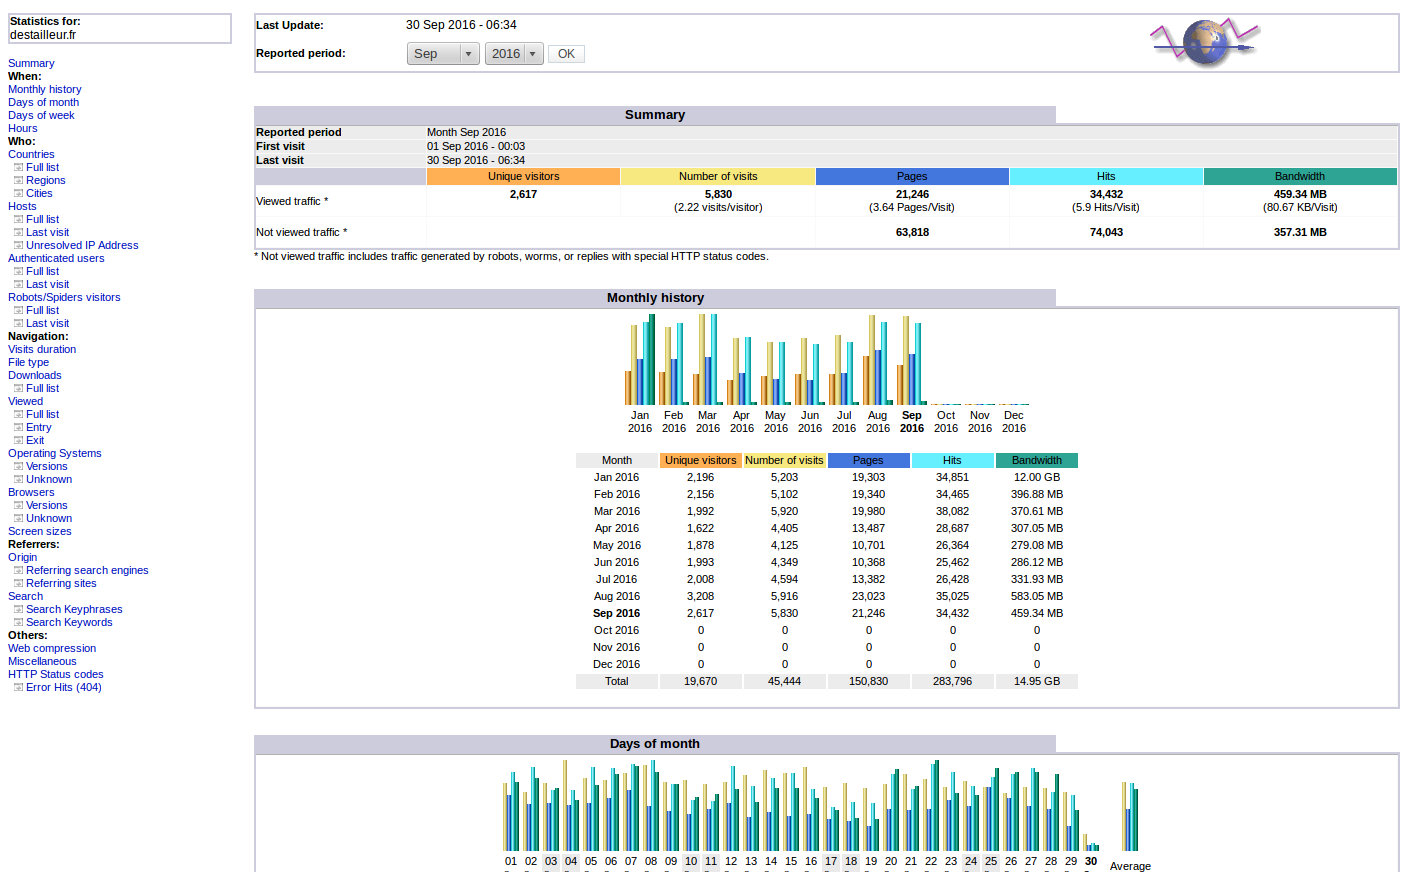Open the month dropdown showing Sep

[443, 54]
